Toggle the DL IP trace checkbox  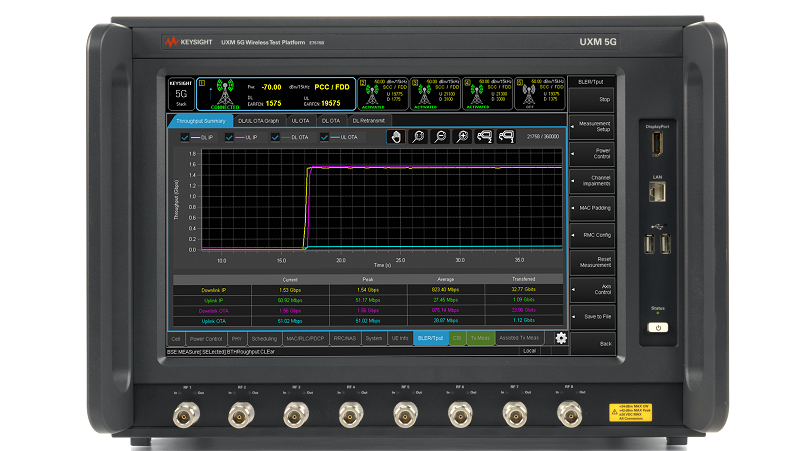186,137
